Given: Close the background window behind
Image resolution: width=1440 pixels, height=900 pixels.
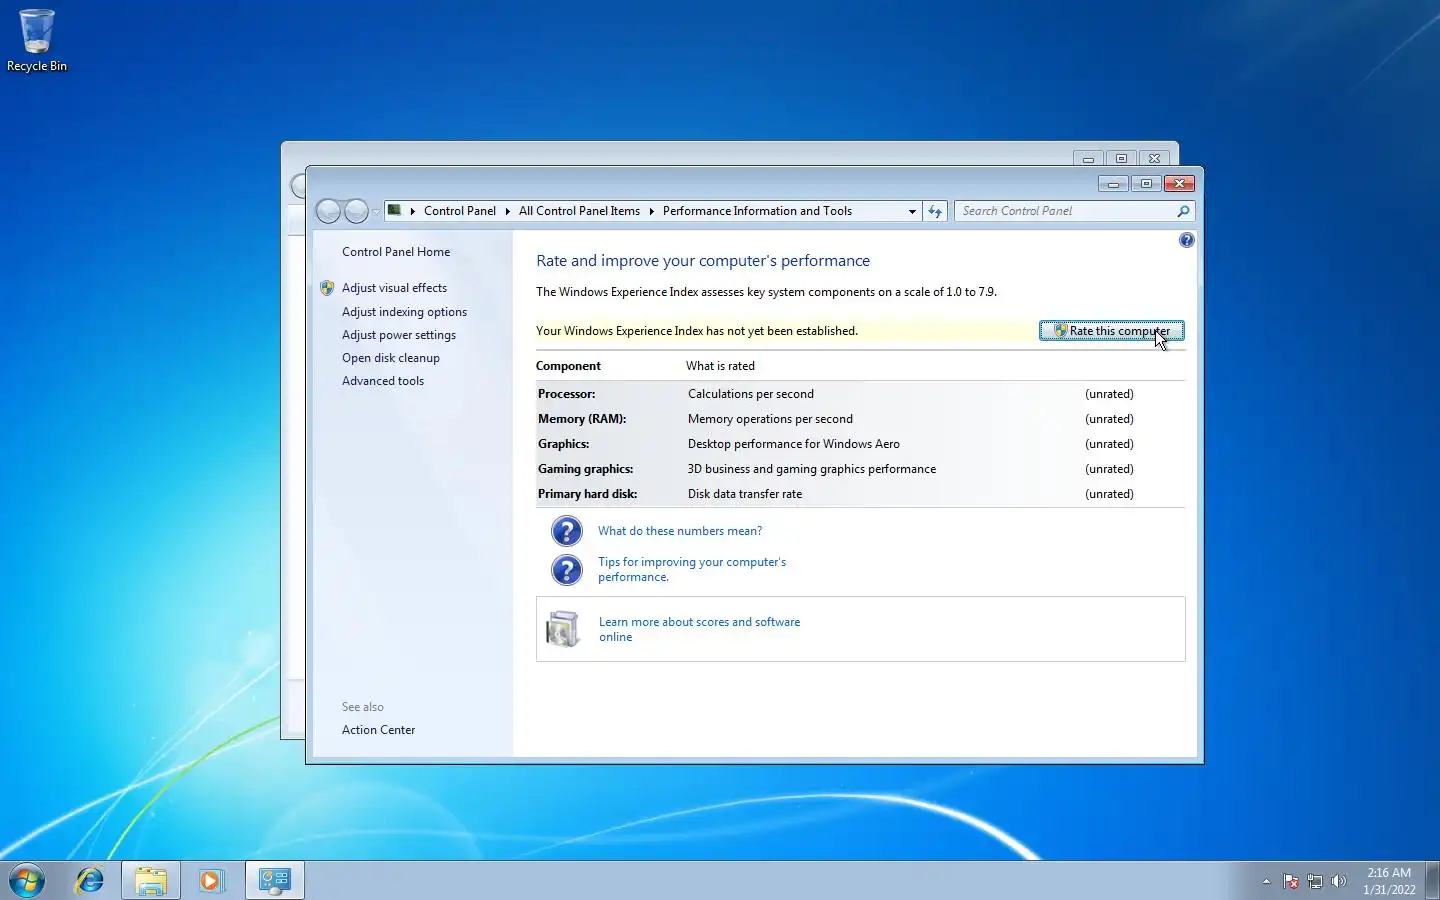Looking at the screenshot, I should point(1154,159).
